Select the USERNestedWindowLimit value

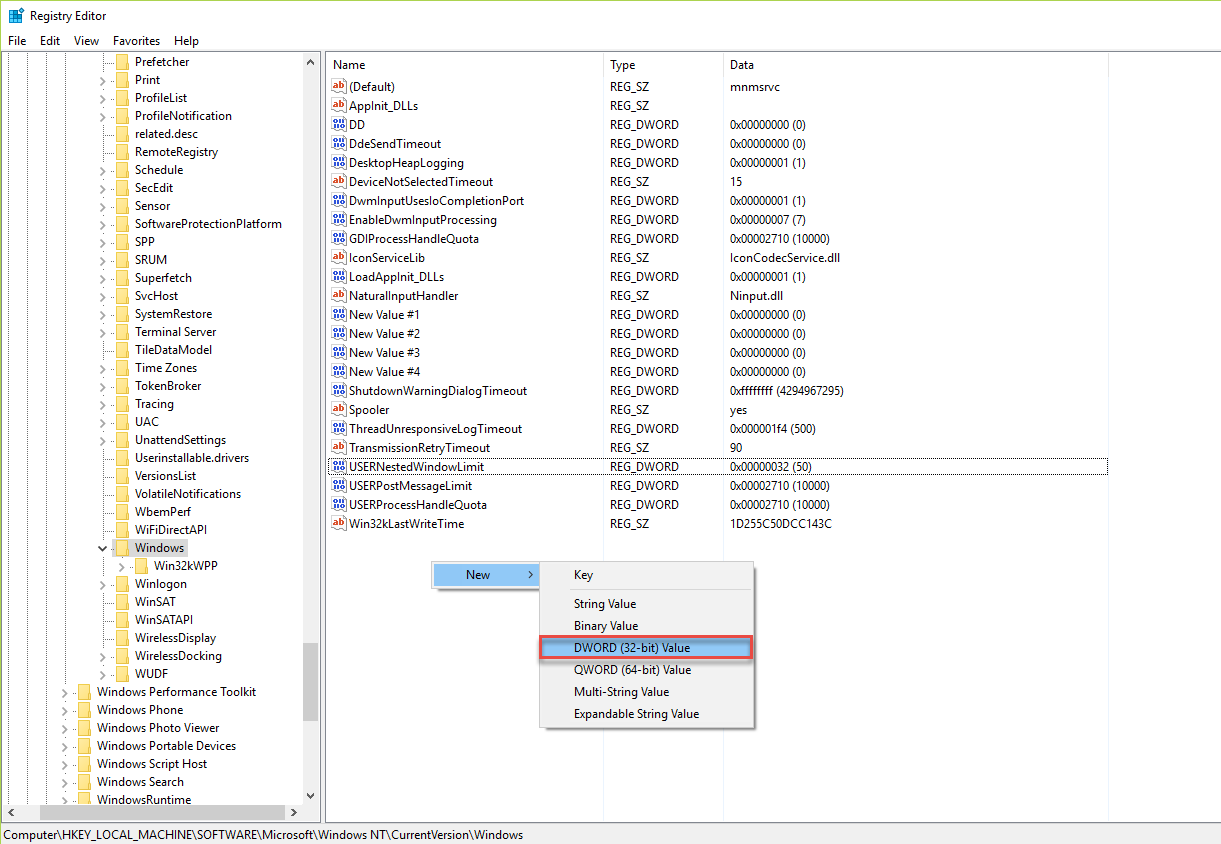pyautogui.click(x=717, y=467)
